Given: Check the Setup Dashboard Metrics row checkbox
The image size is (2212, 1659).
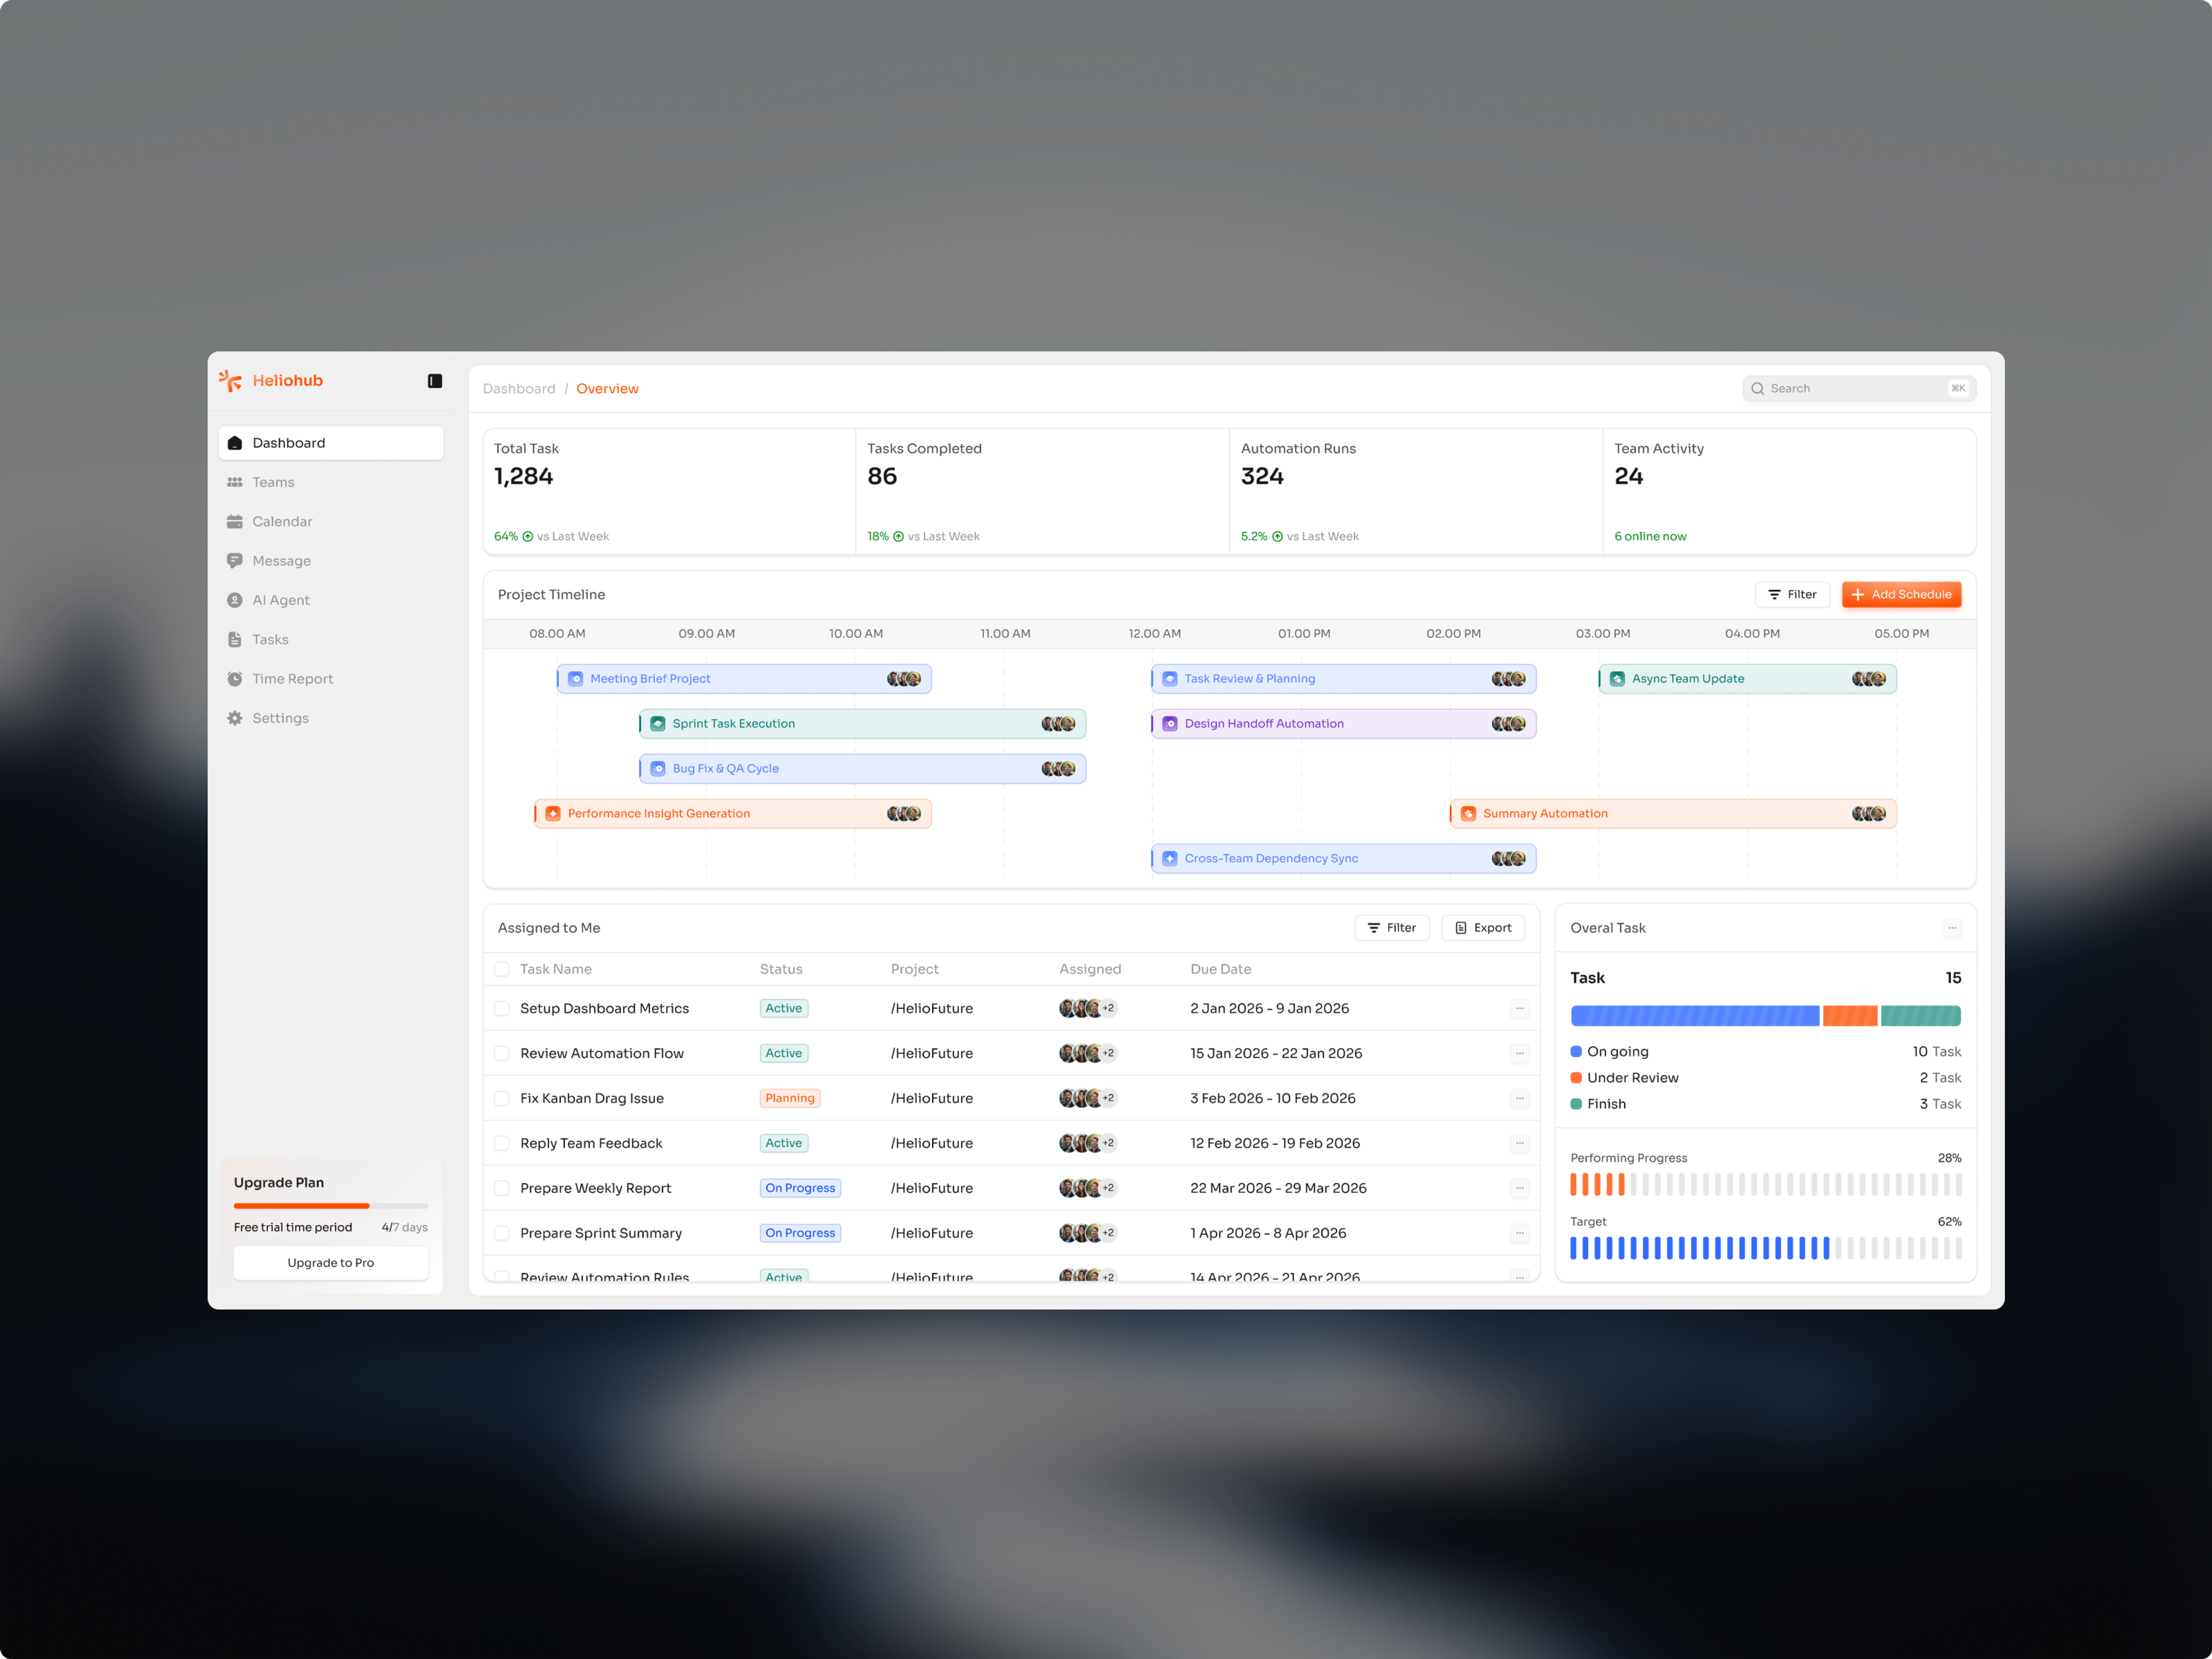Looking at the screenshot, I should (x=502, y=1009).
